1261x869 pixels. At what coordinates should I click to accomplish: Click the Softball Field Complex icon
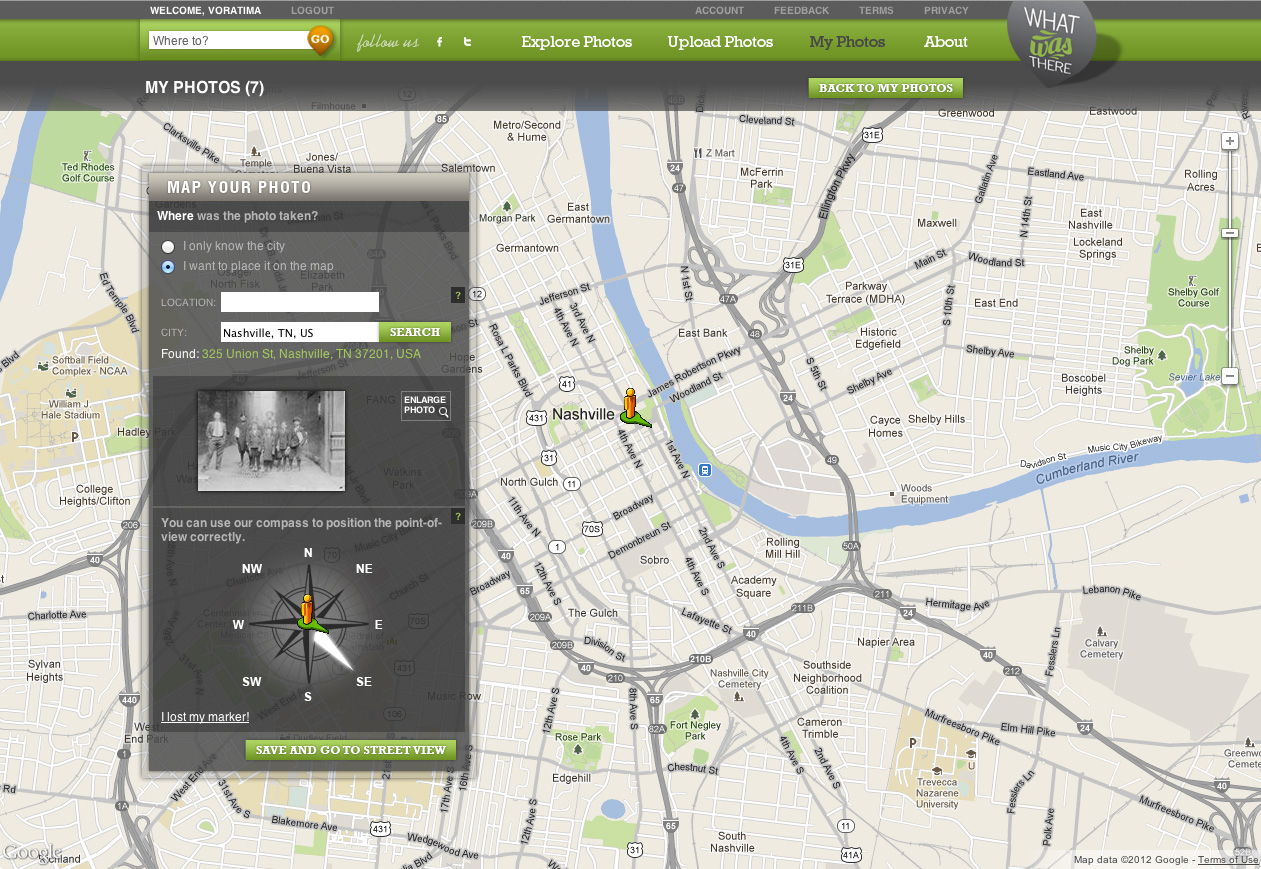[42, 367]
